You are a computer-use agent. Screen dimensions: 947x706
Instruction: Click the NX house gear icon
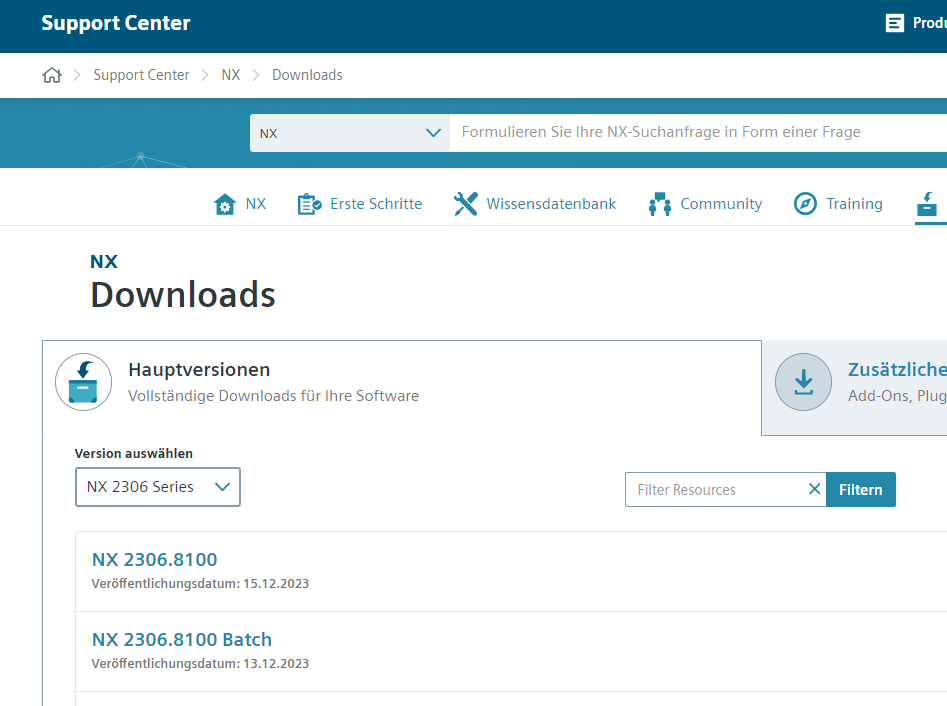point(225,204)
